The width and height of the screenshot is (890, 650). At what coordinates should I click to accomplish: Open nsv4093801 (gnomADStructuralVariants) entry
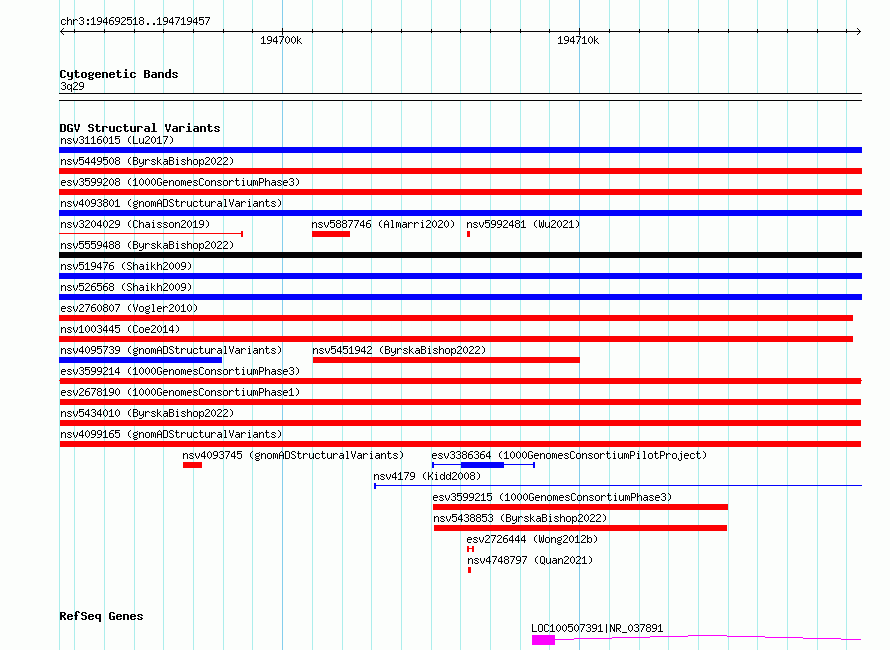pyautogui.click(x=171, y=203)
